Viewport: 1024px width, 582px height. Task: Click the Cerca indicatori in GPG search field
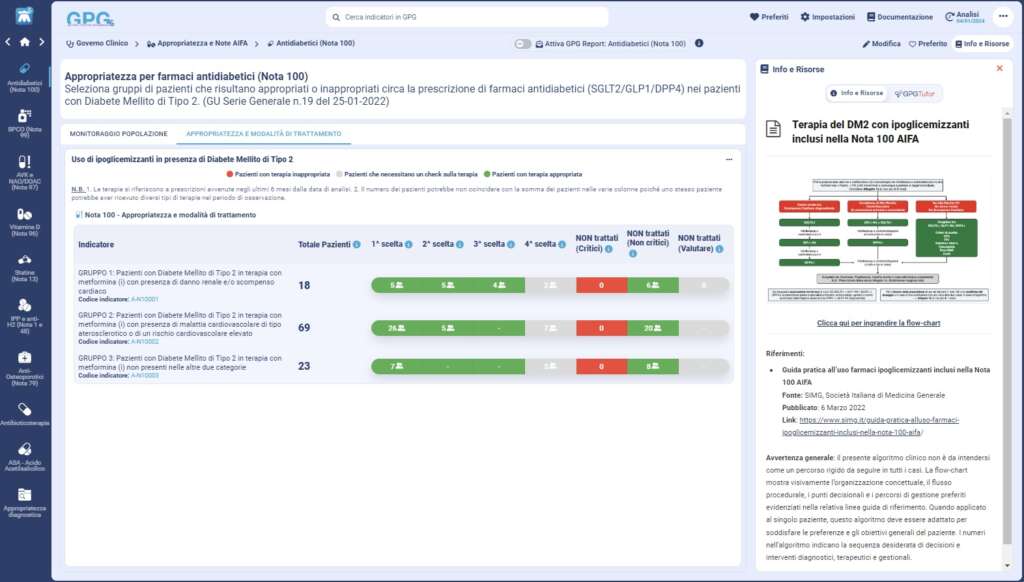tap(467, 17)
